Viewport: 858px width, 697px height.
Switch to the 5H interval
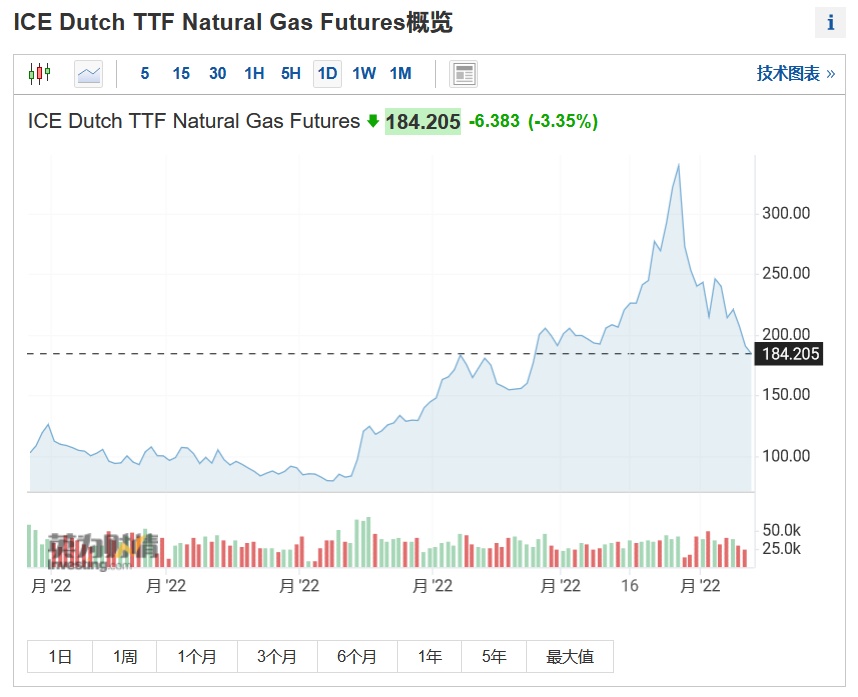click(x=290, y=73)
